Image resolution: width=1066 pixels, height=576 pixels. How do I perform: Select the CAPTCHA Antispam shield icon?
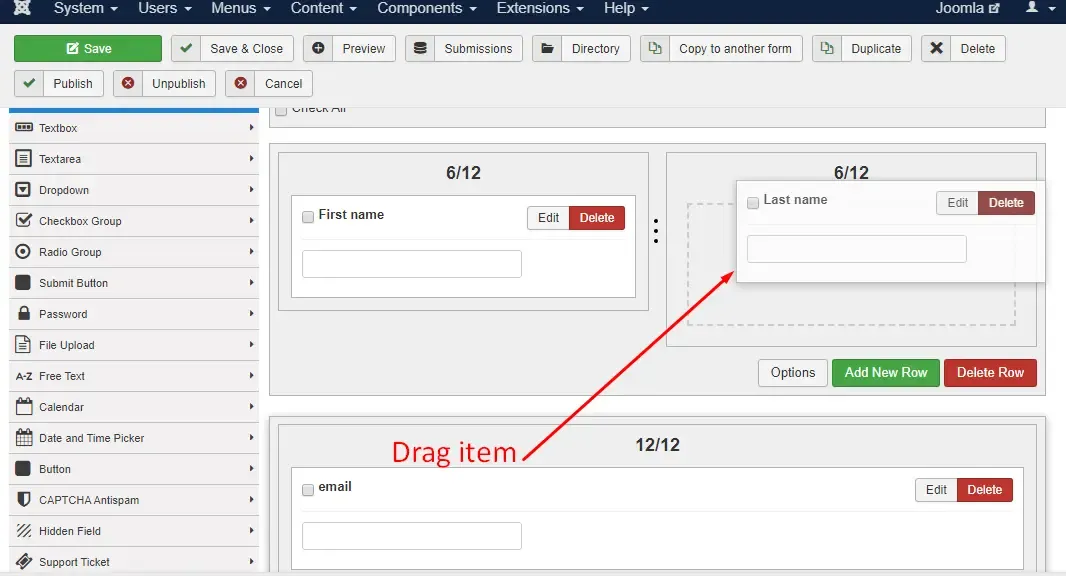[x=24, y=500]
